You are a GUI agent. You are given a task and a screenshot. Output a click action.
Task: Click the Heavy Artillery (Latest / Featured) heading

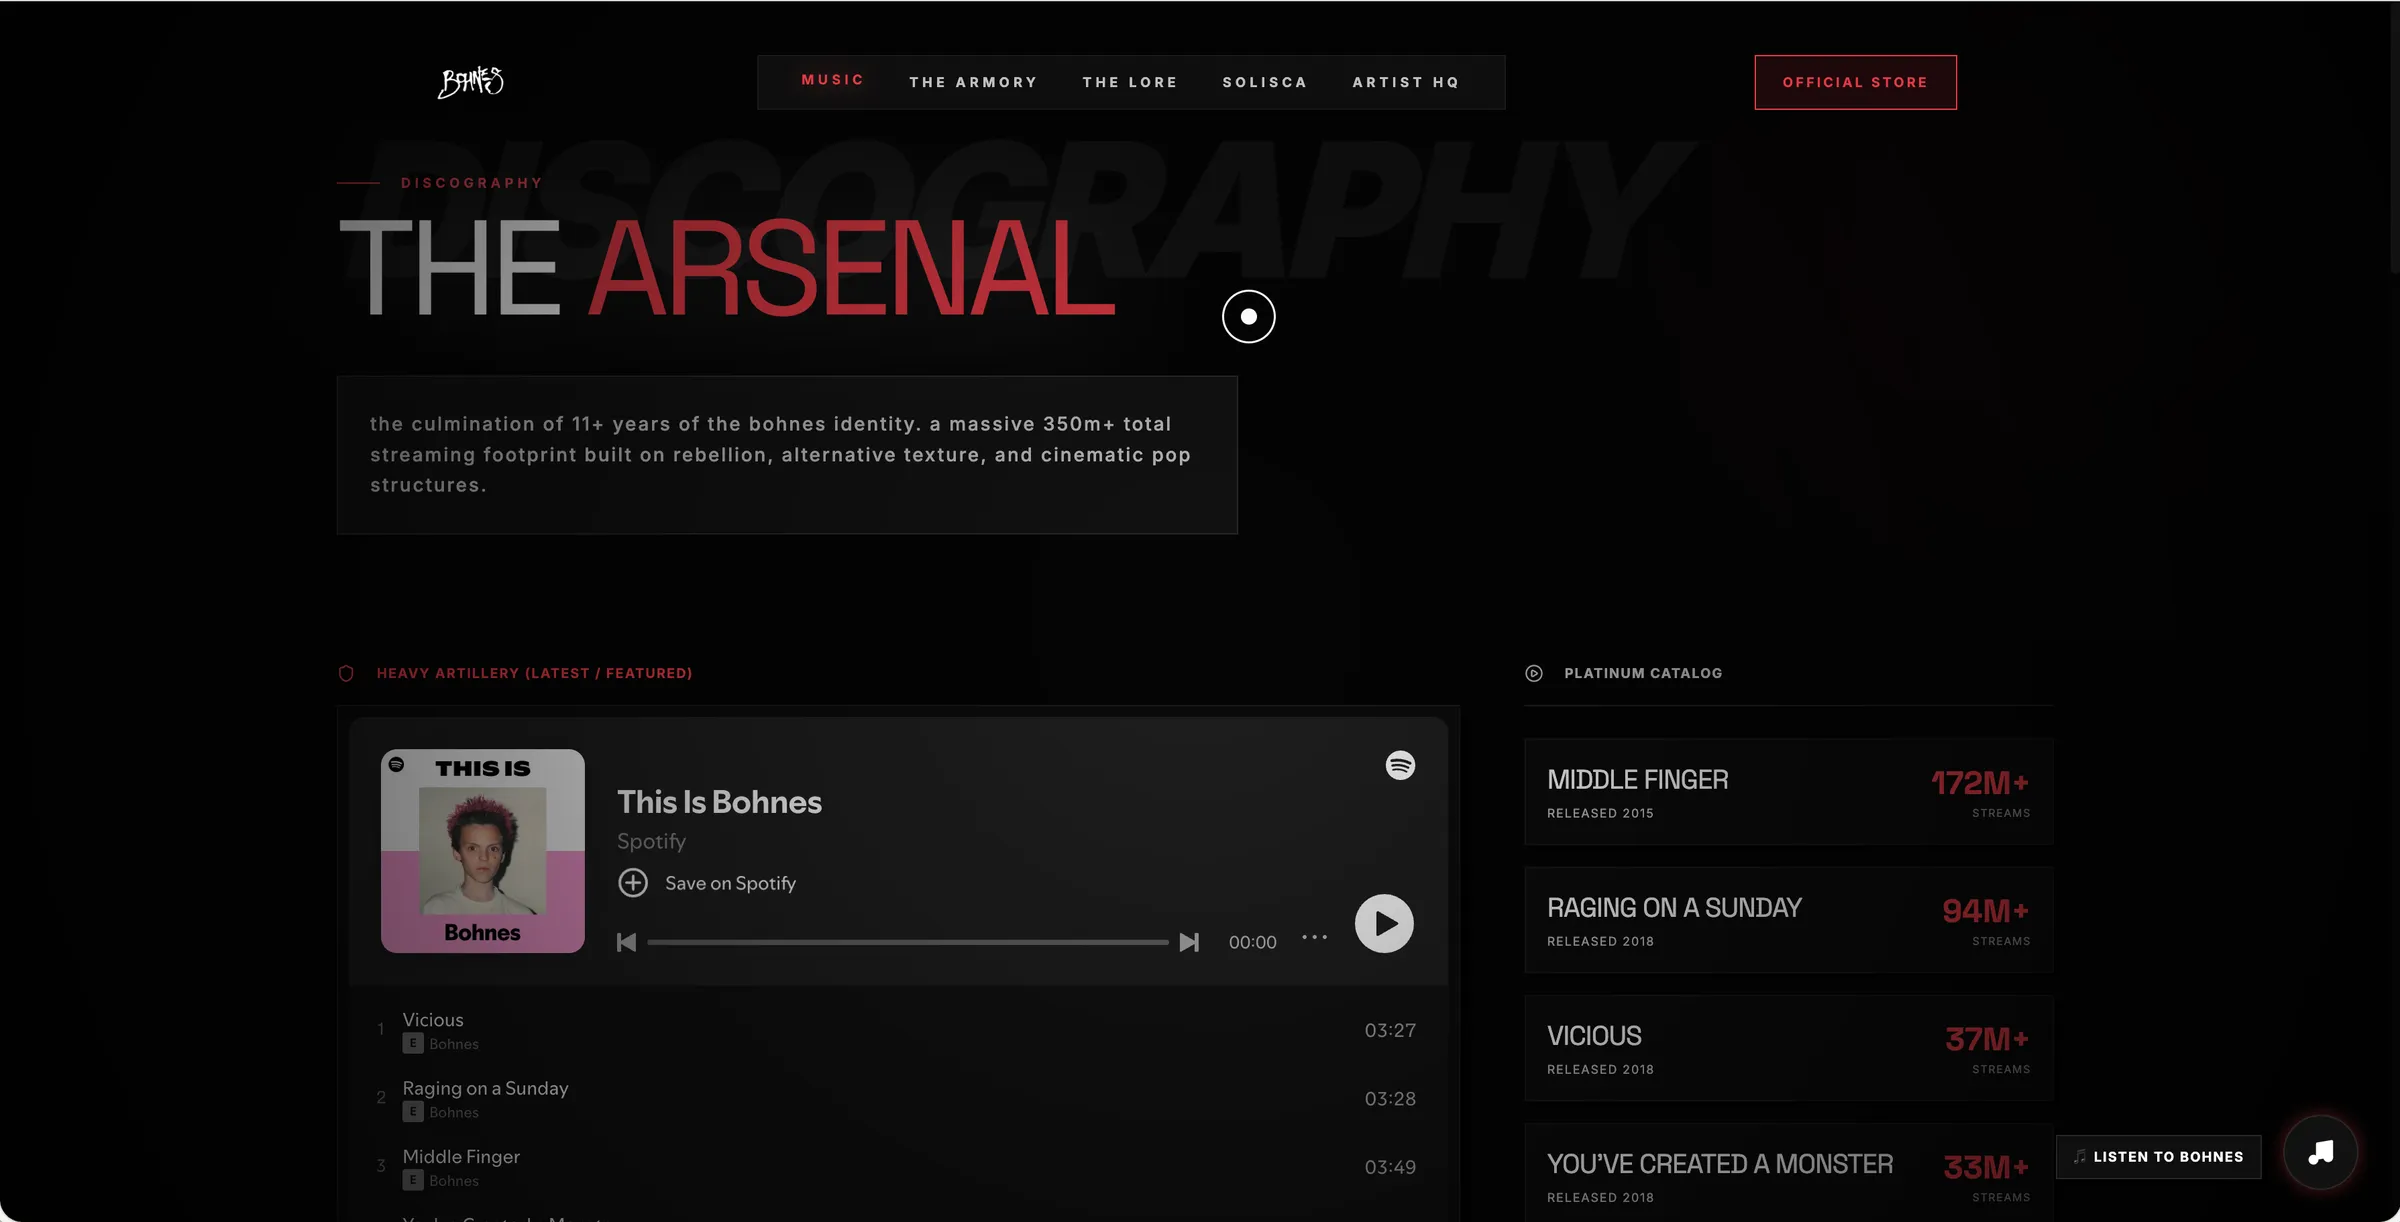point(534,673)
